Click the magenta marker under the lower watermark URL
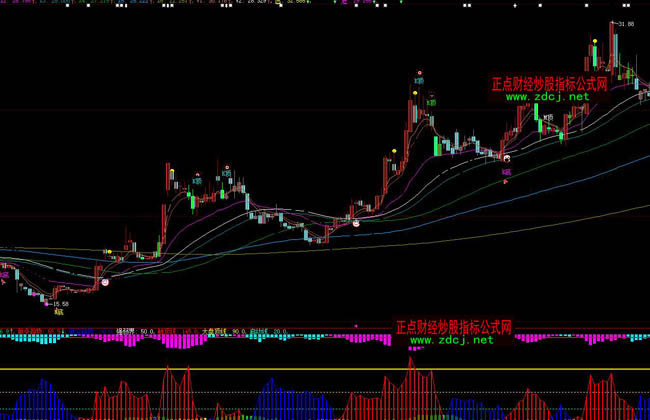This screenshot has width=650, height=420. click(x=414, y=349)
